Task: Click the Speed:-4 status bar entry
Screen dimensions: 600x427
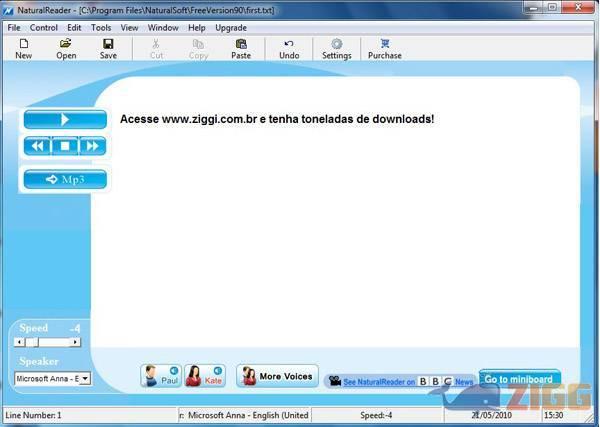Action: (376, 415)
